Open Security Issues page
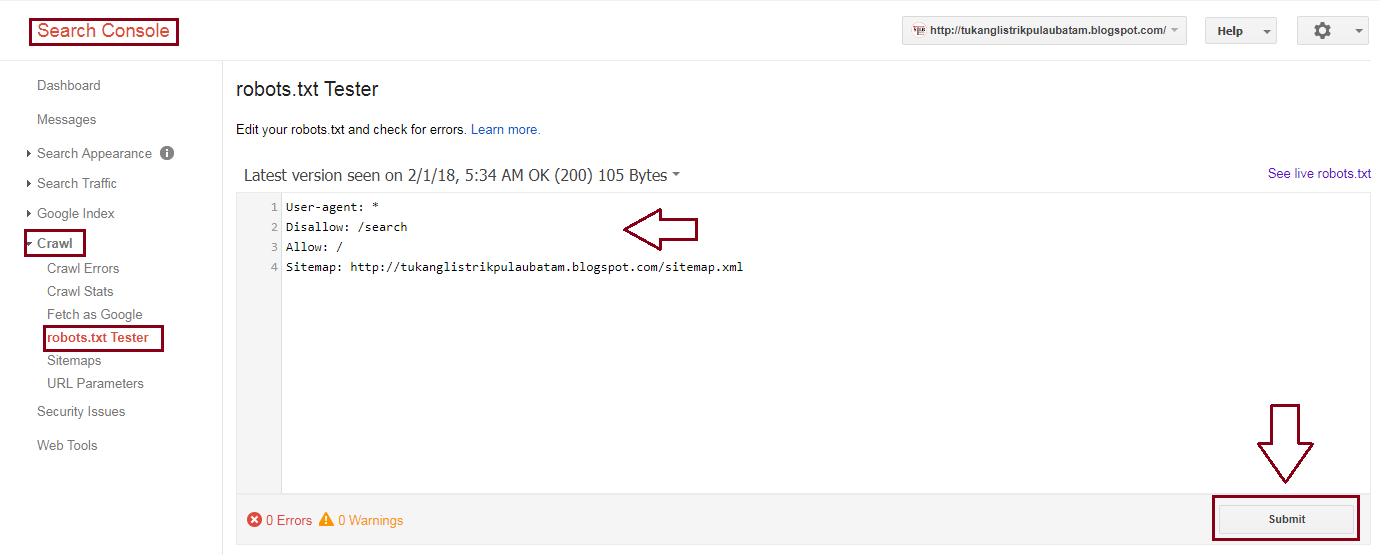 click(81, 412)
